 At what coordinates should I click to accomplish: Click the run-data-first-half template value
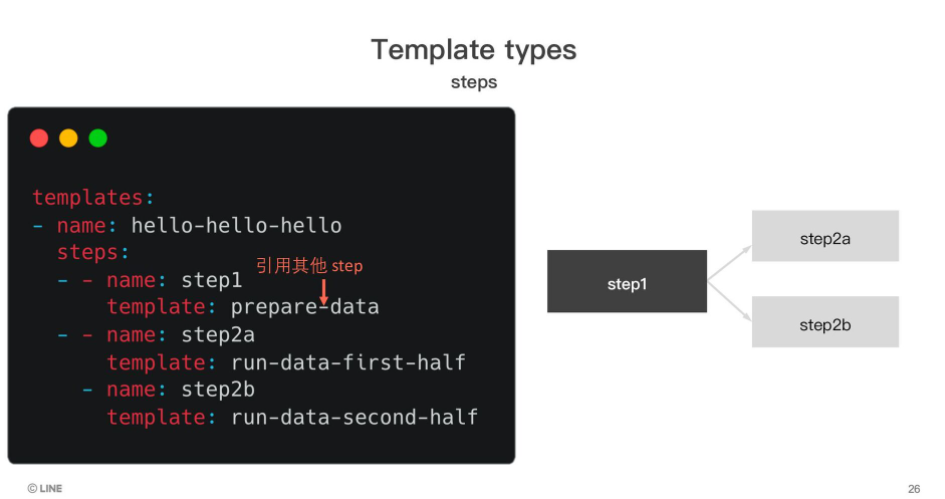coord(348,362)
